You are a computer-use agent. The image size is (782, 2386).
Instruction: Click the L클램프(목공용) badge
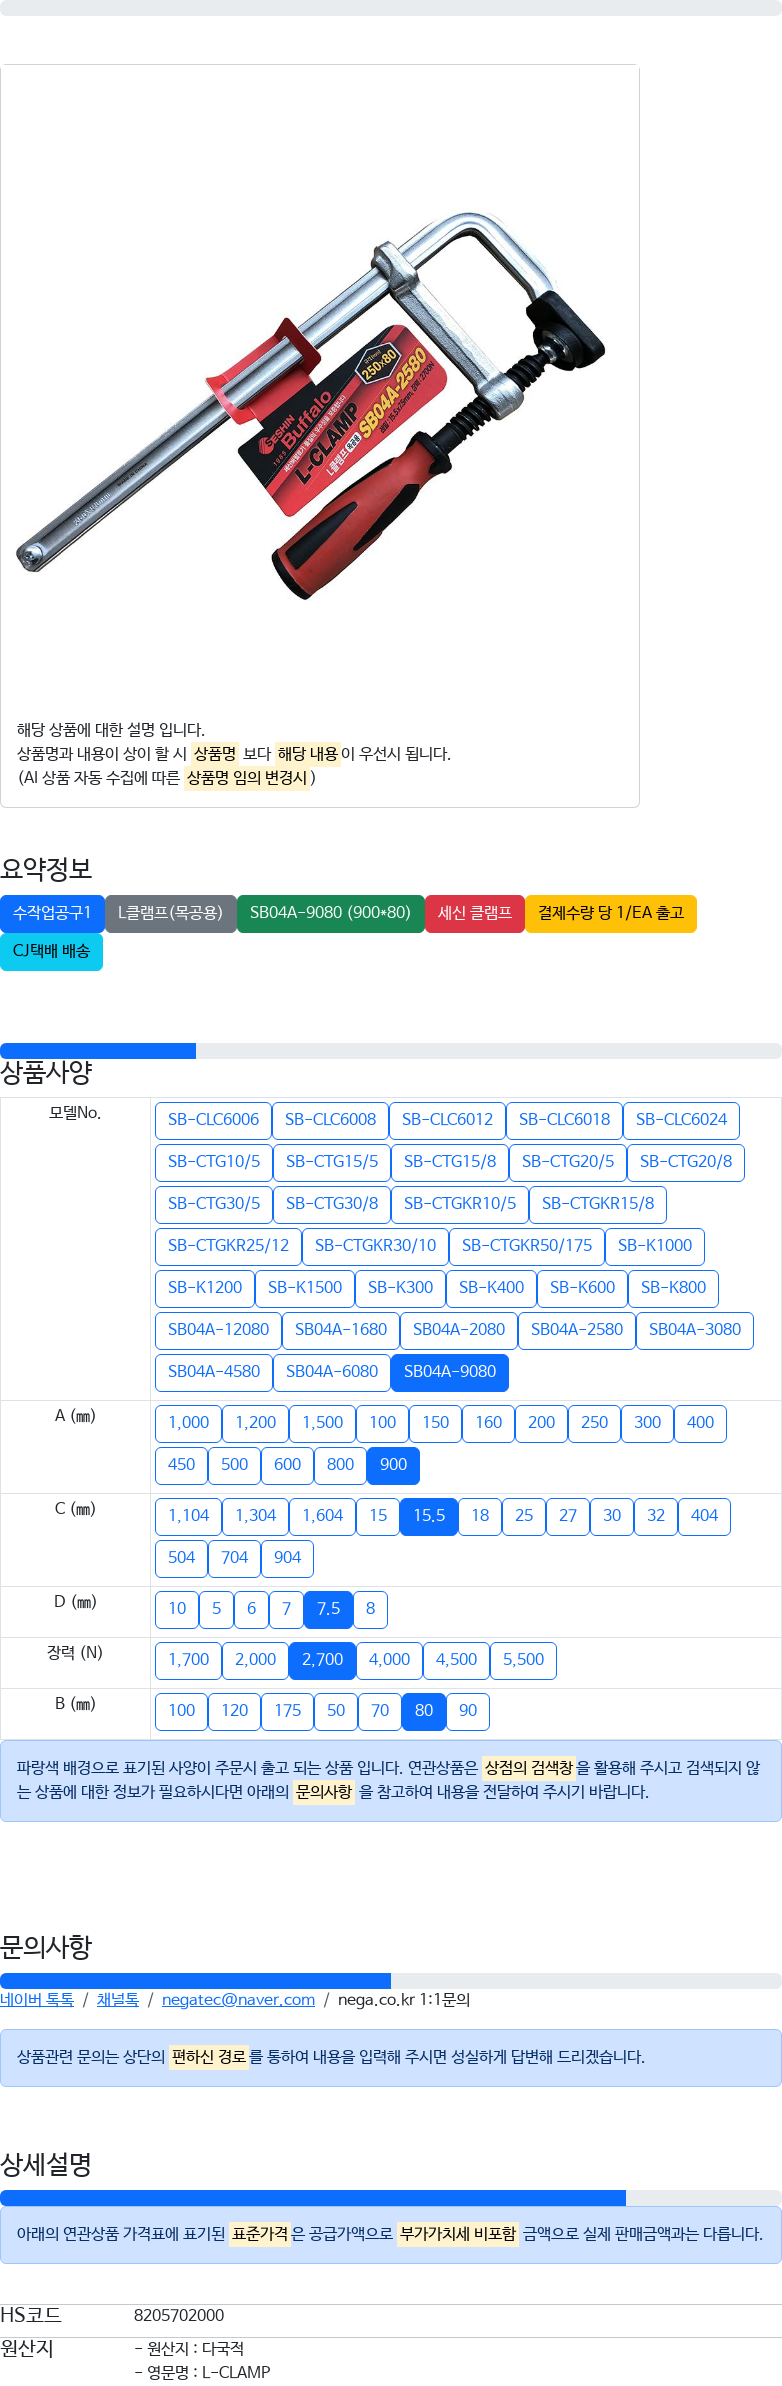click(x=171, y=913)
